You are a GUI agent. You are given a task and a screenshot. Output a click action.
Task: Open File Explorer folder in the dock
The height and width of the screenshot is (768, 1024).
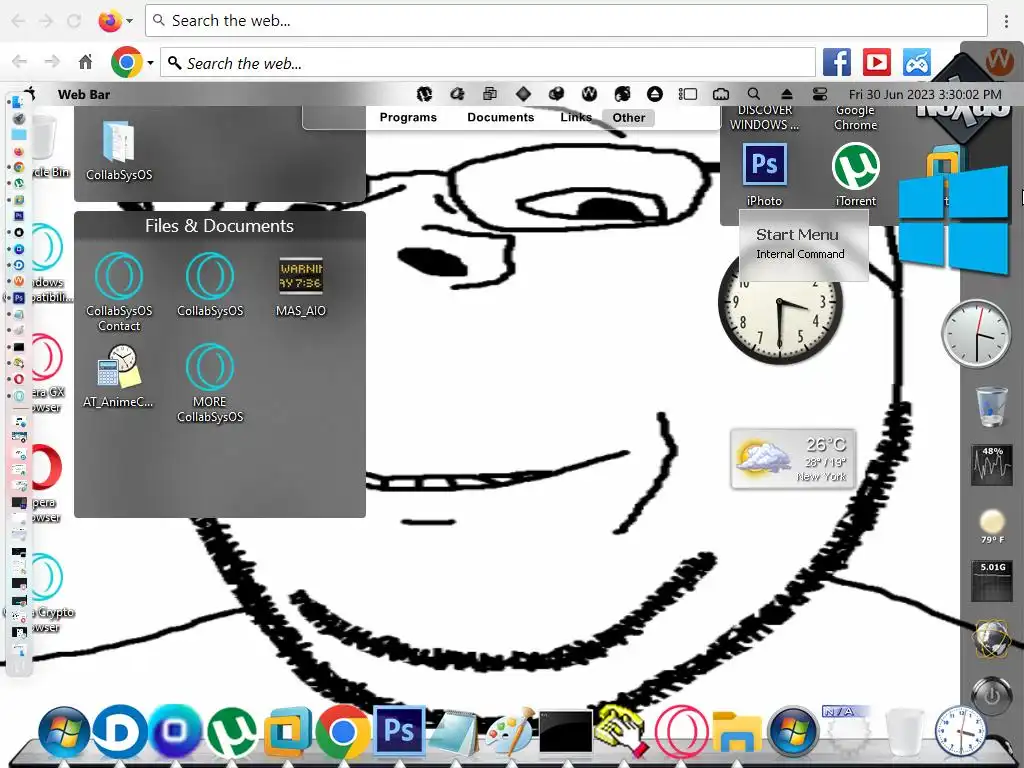[x=737, y=733]
